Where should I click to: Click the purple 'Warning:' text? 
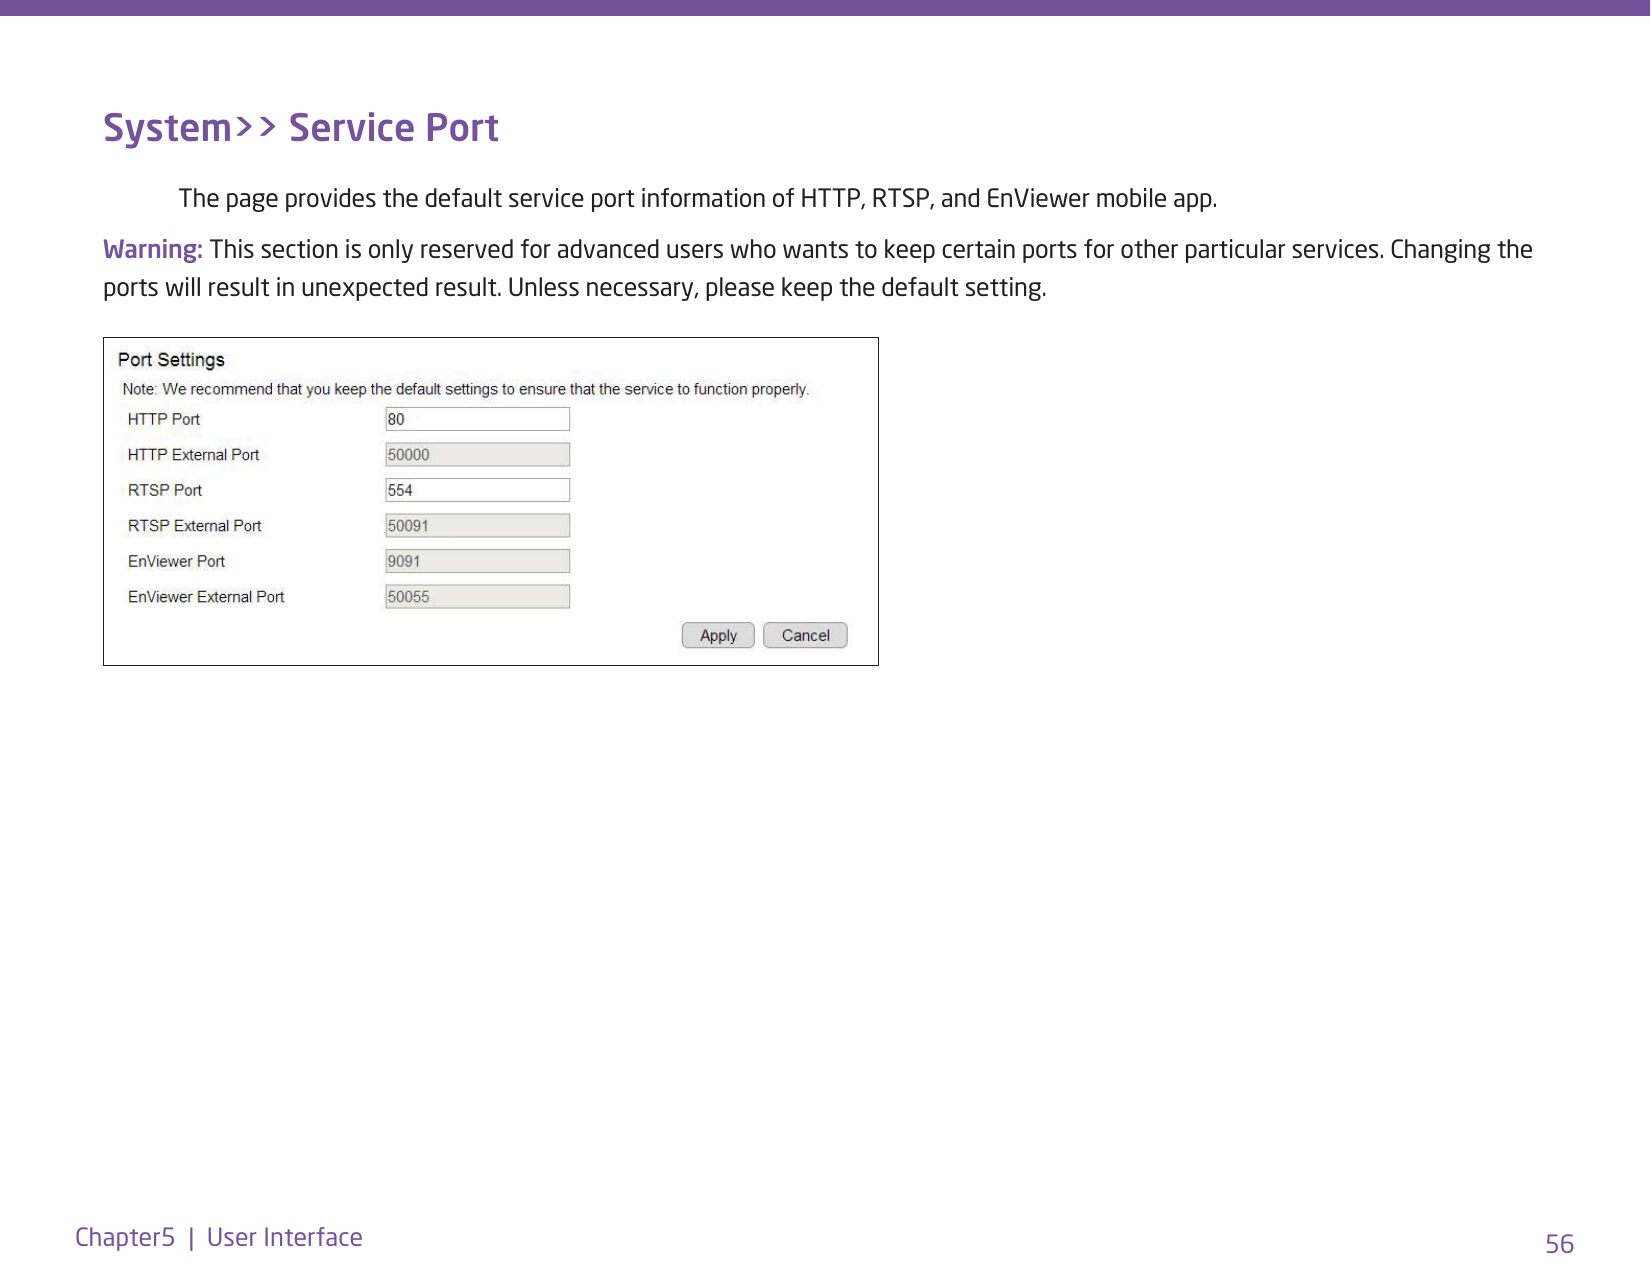point(153,249)
